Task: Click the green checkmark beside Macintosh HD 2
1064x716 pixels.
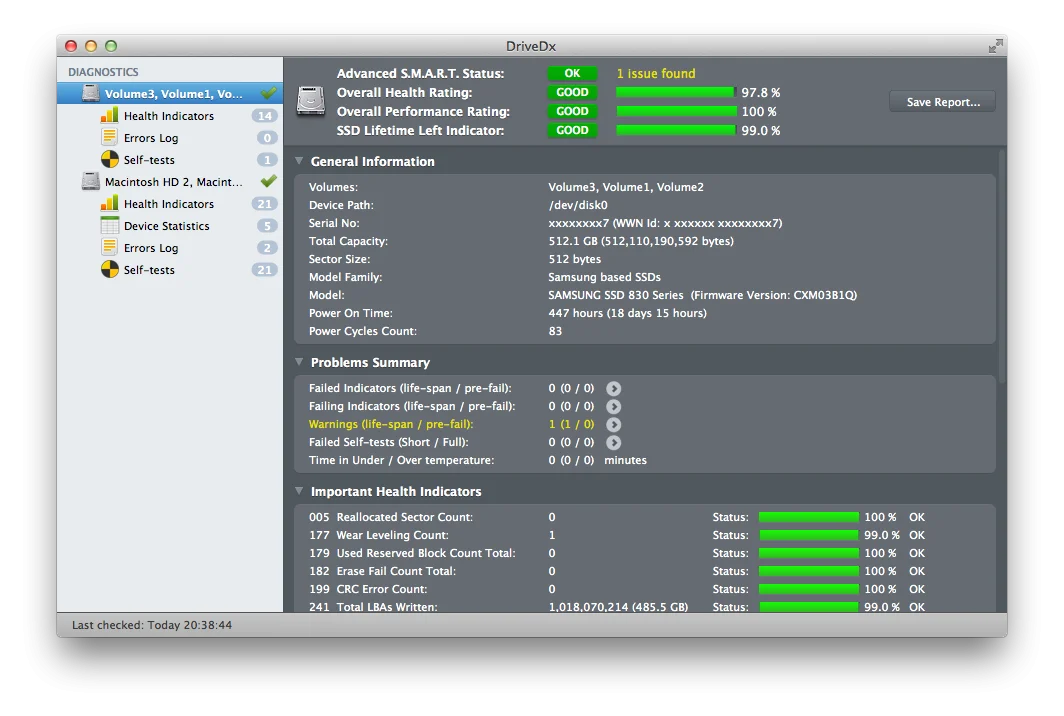Action: 271,181
